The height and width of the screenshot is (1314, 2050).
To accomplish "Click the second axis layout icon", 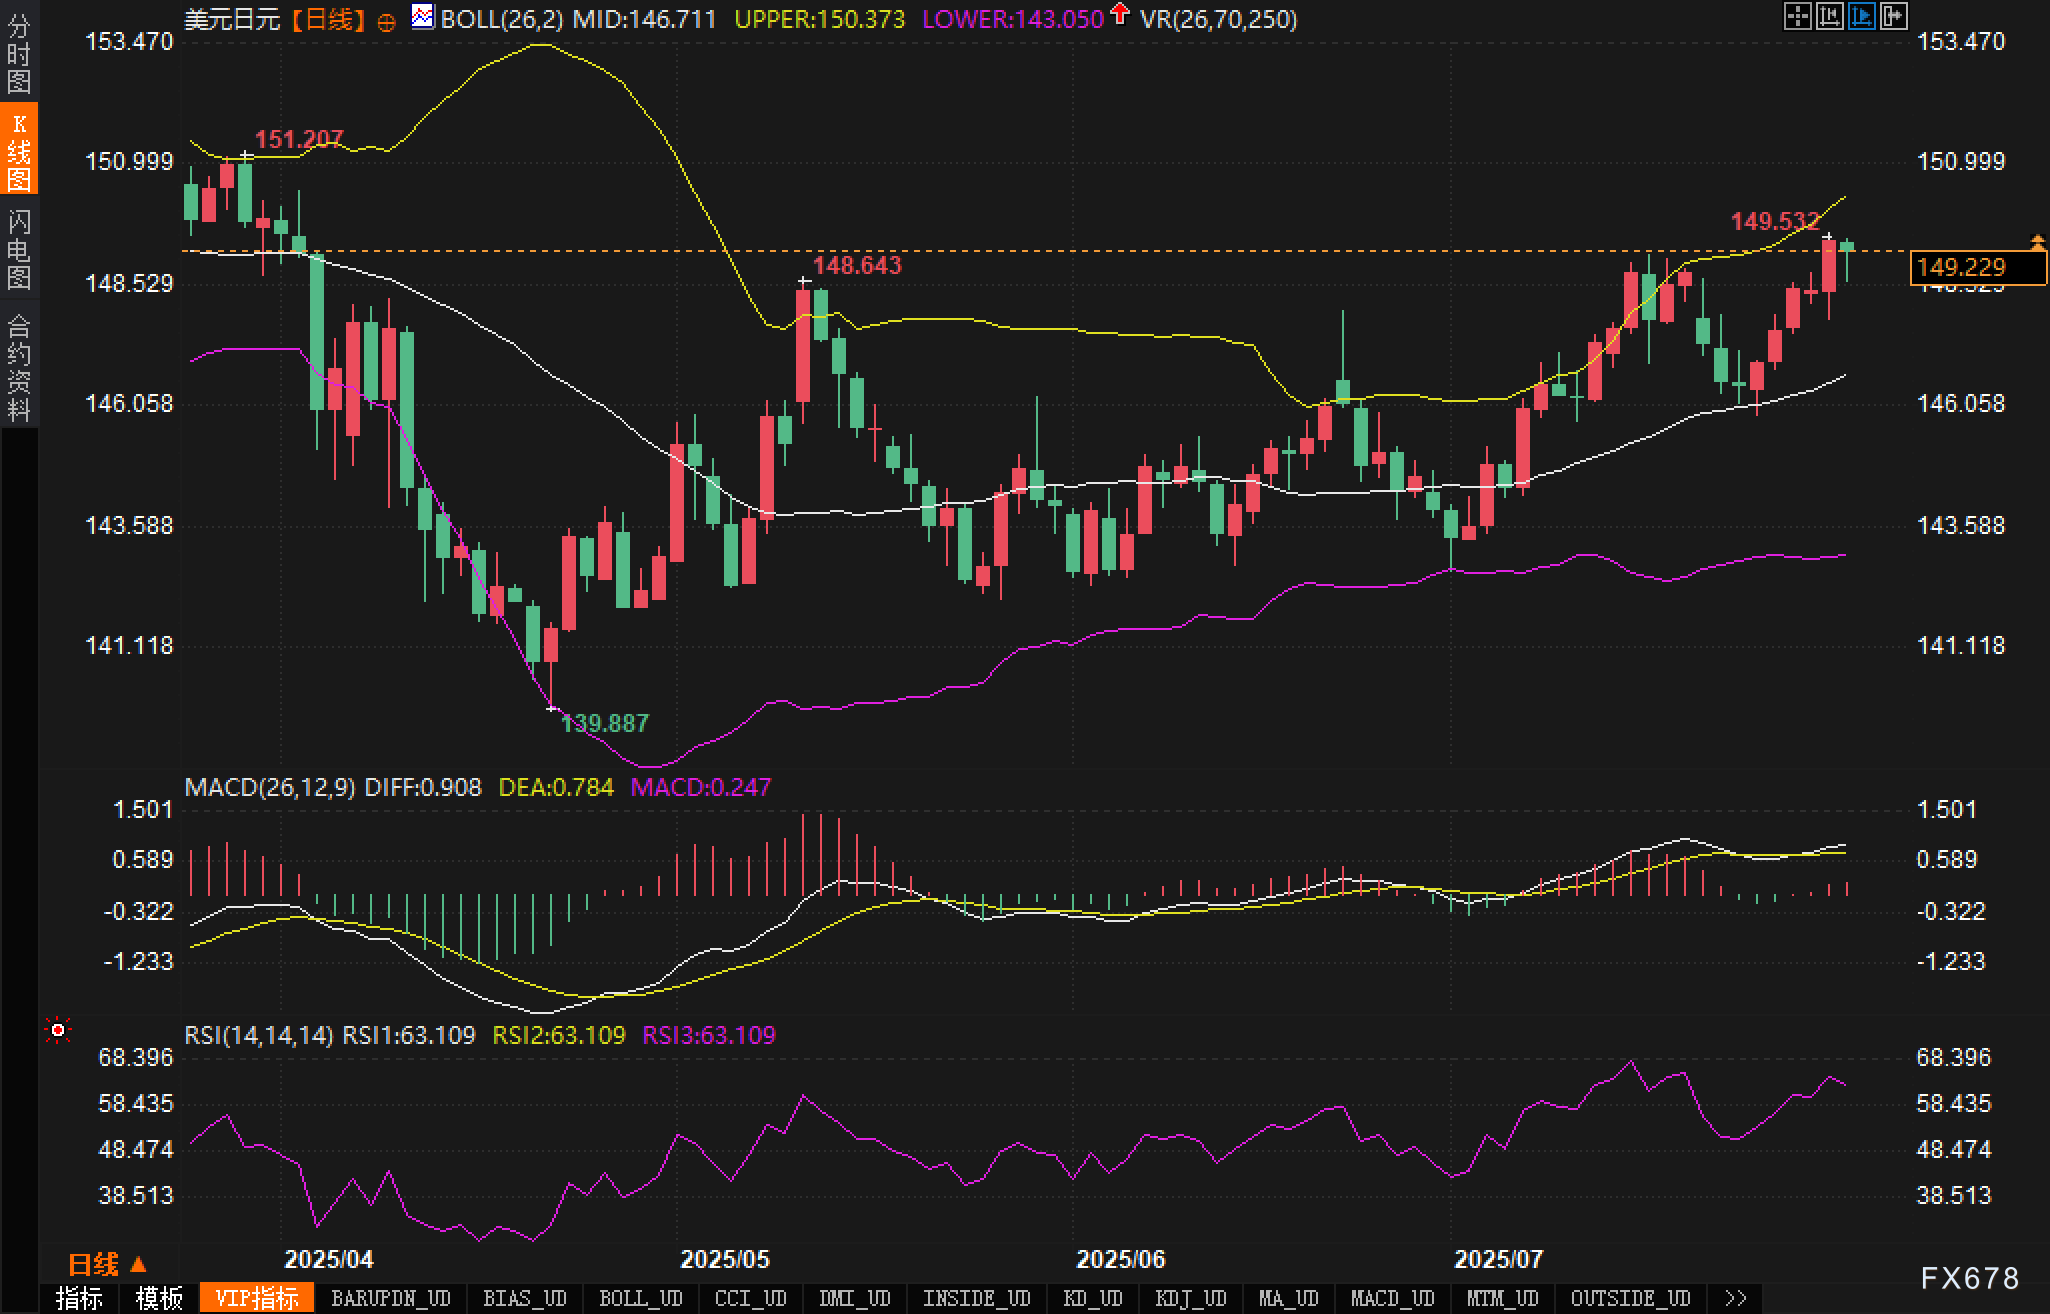I will tap(1829, 16).
